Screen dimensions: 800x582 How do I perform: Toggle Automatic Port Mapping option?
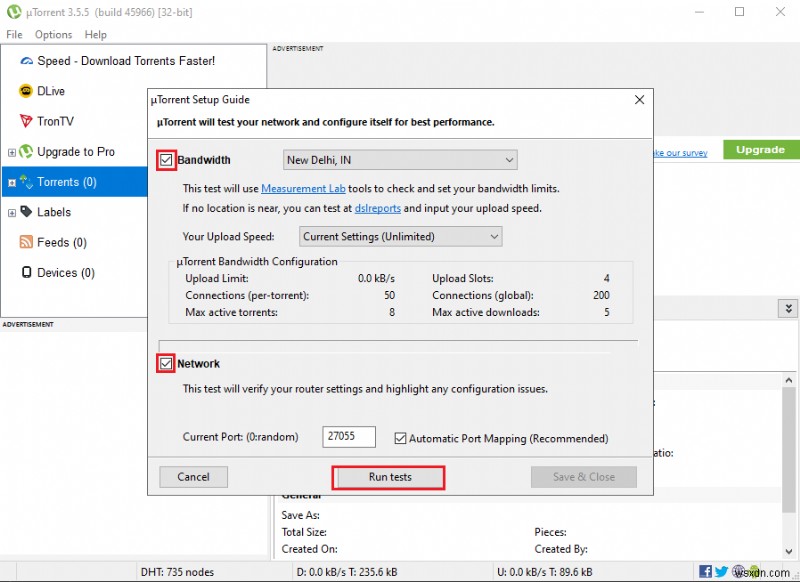401,438
